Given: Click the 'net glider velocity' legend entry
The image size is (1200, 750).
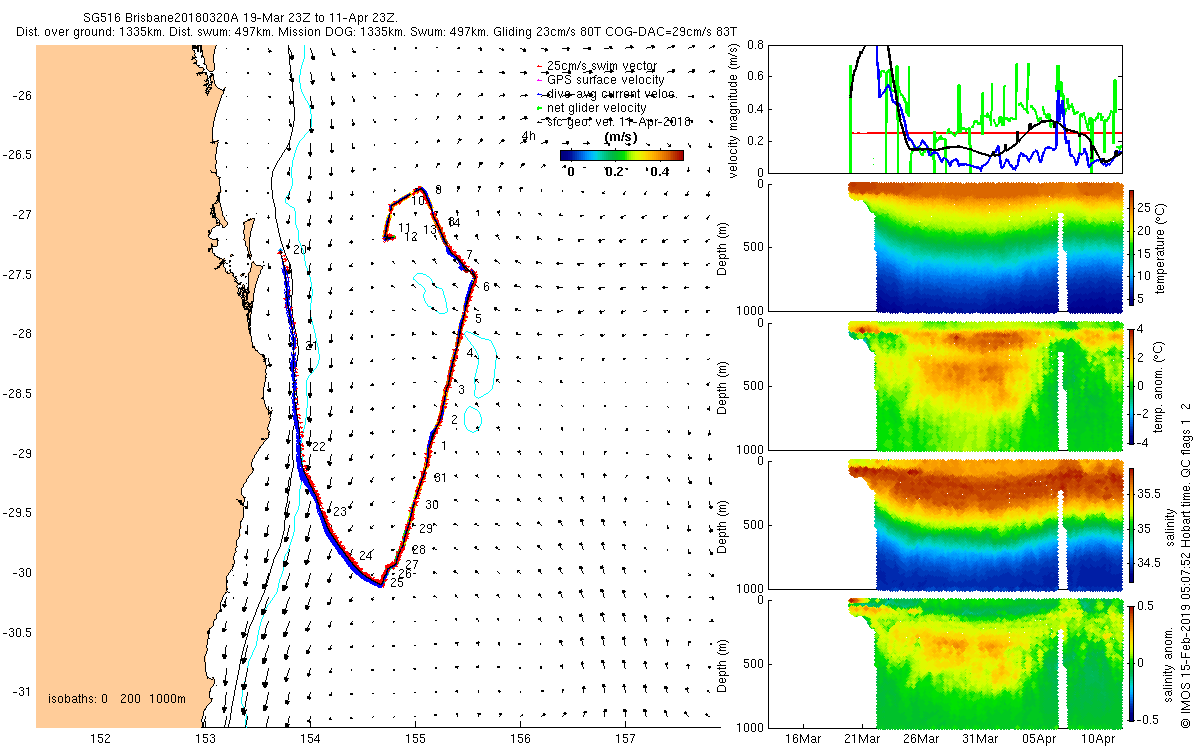Looking at the screenshot, I should point(597,107).
